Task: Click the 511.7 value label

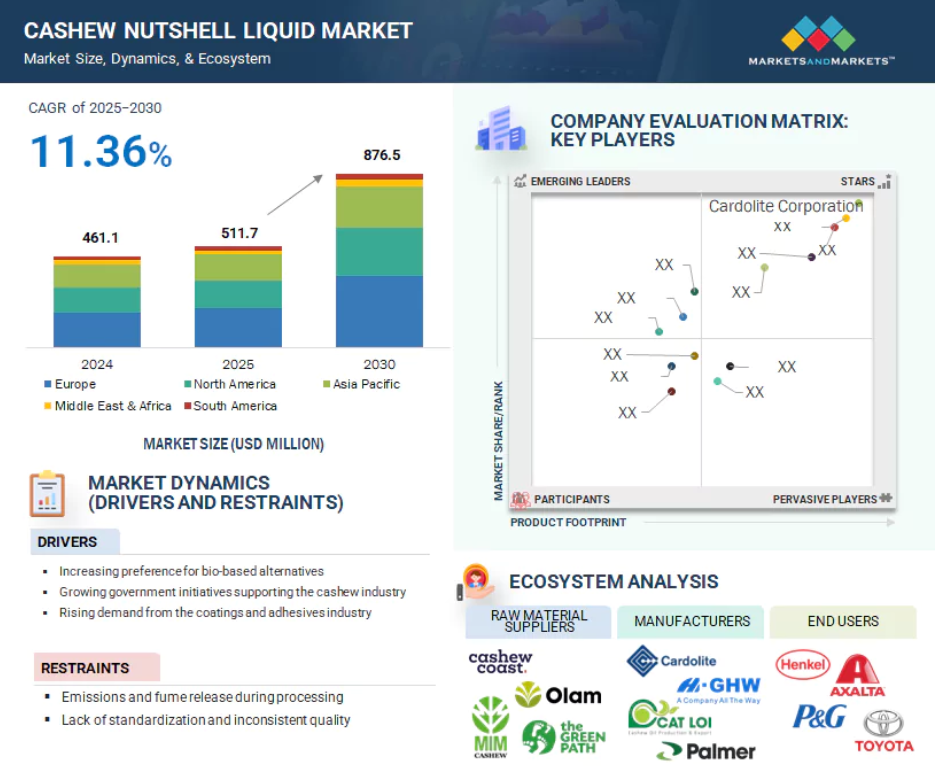Action: [239, 233]
